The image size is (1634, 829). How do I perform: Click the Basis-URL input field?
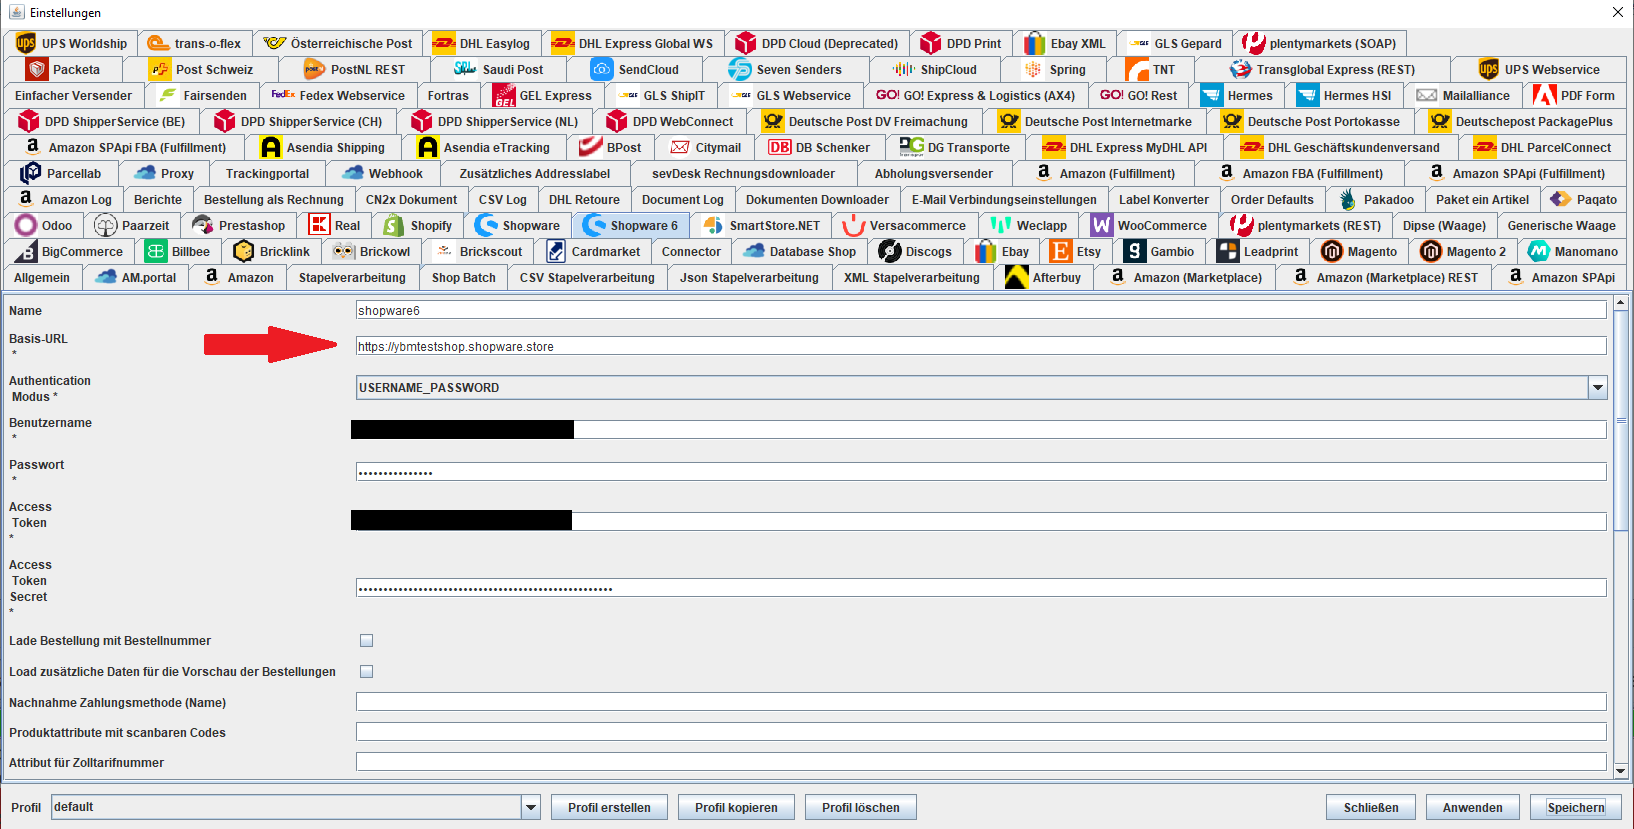click(x=981, y=346)
